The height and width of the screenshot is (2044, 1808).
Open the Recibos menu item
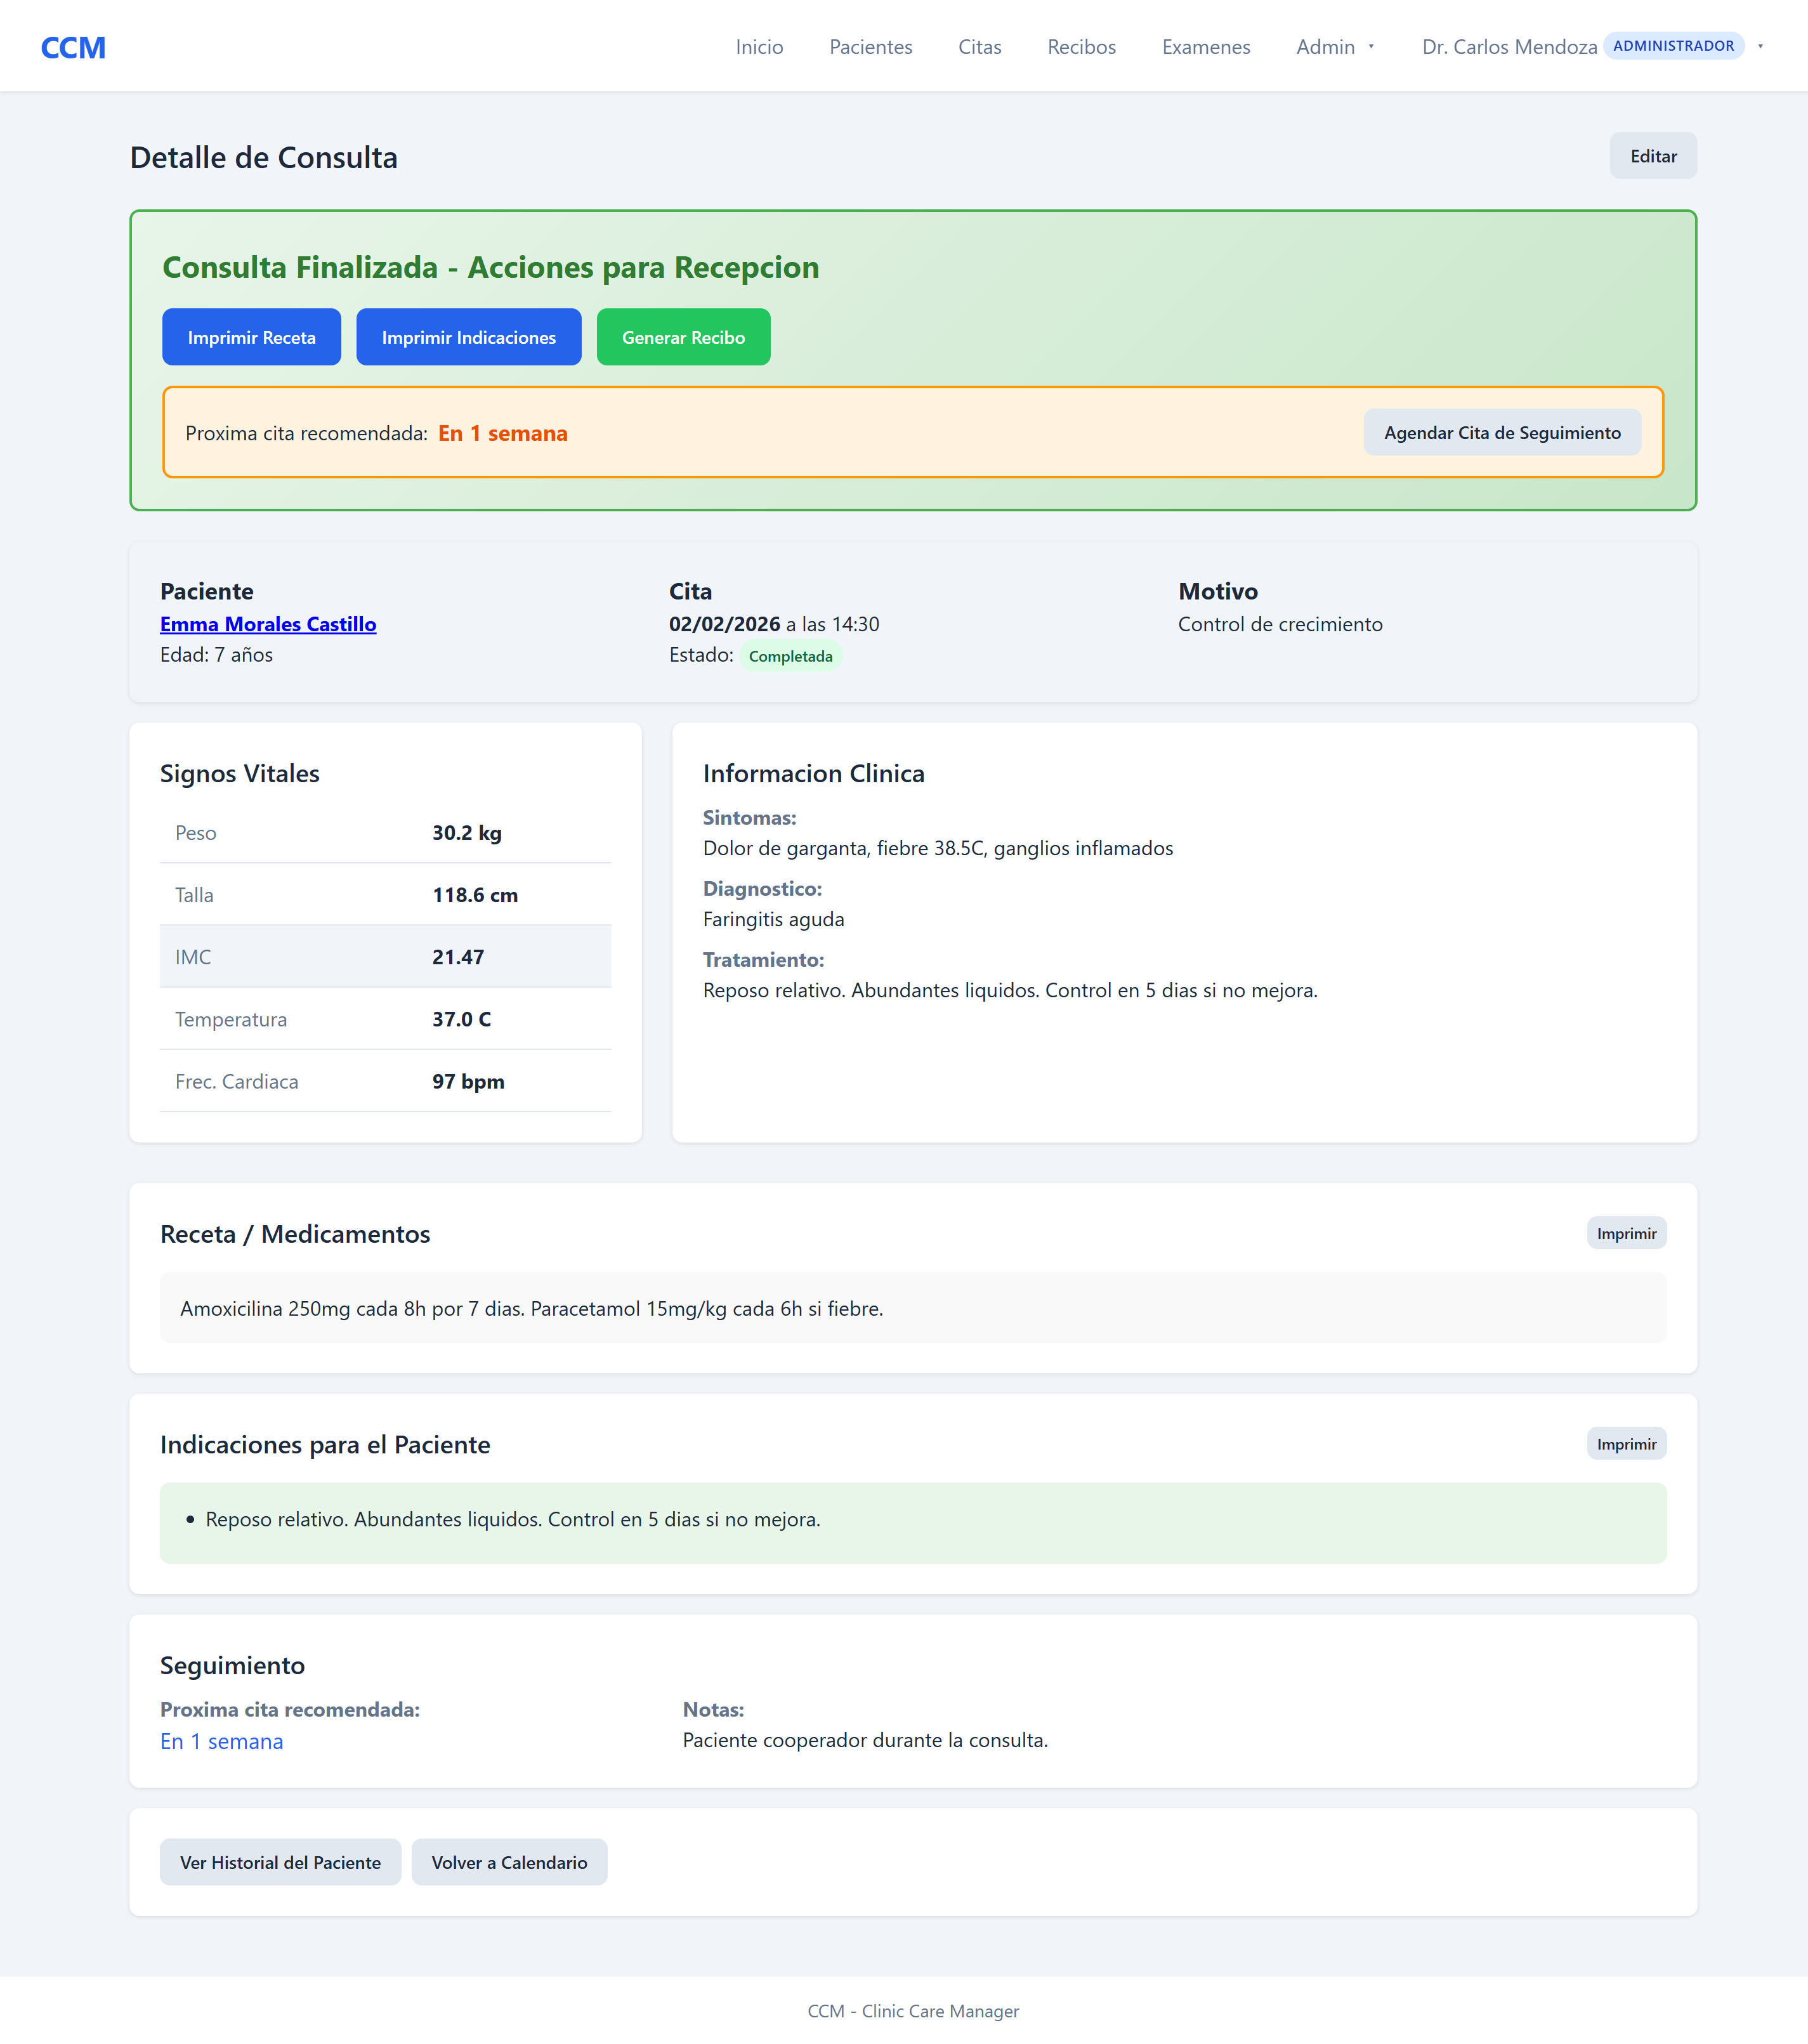tap(1081, 47)
